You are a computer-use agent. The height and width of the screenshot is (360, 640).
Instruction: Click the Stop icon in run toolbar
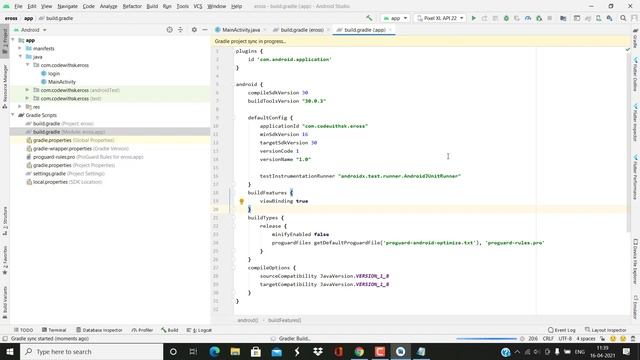[550, 18]
